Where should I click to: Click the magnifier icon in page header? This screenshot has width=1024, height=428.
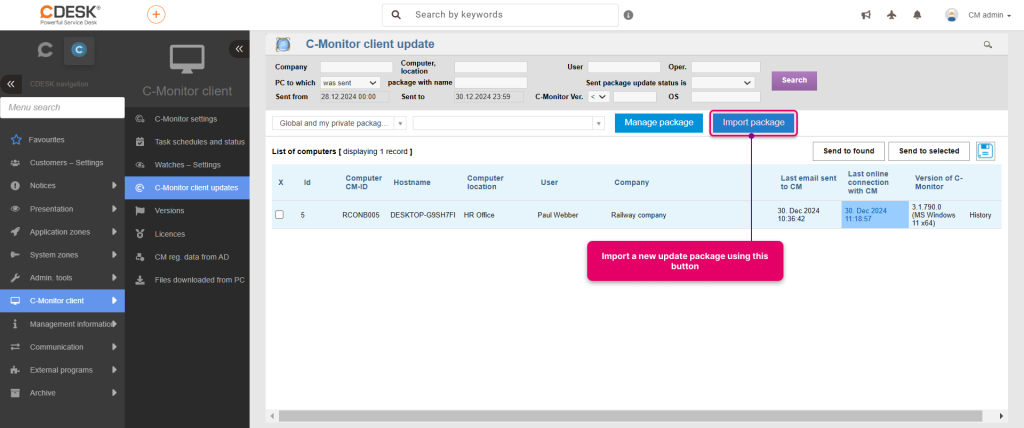tap(988, 44)
